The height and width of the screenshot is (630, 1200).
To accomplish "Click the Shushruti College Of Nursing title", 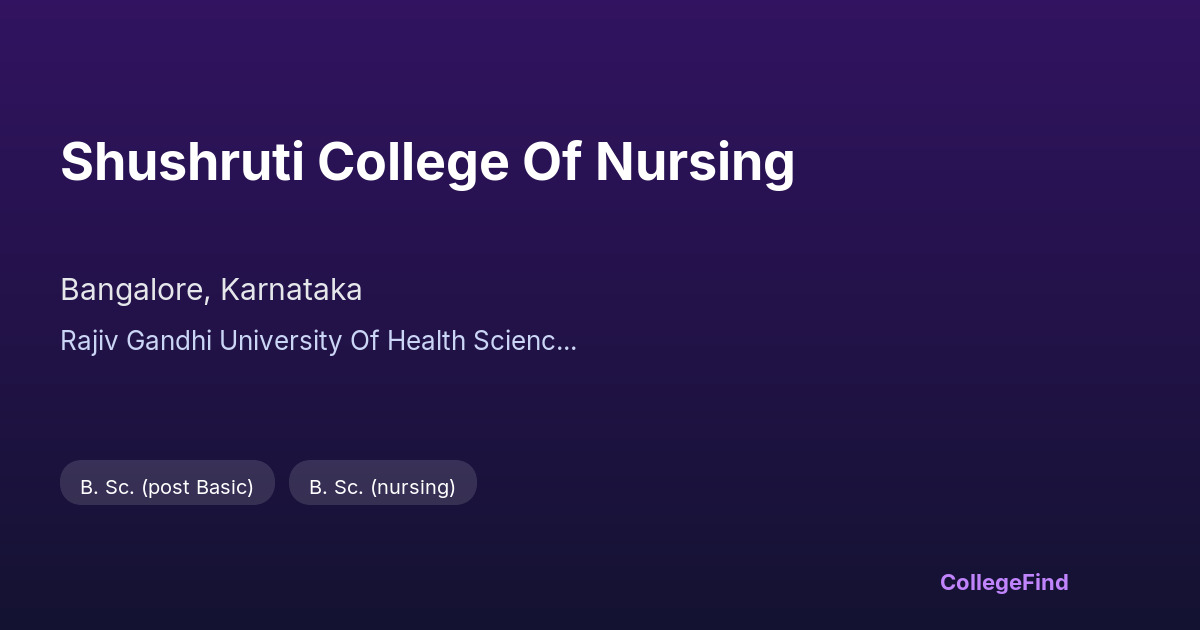I will [x=427, y=162].
